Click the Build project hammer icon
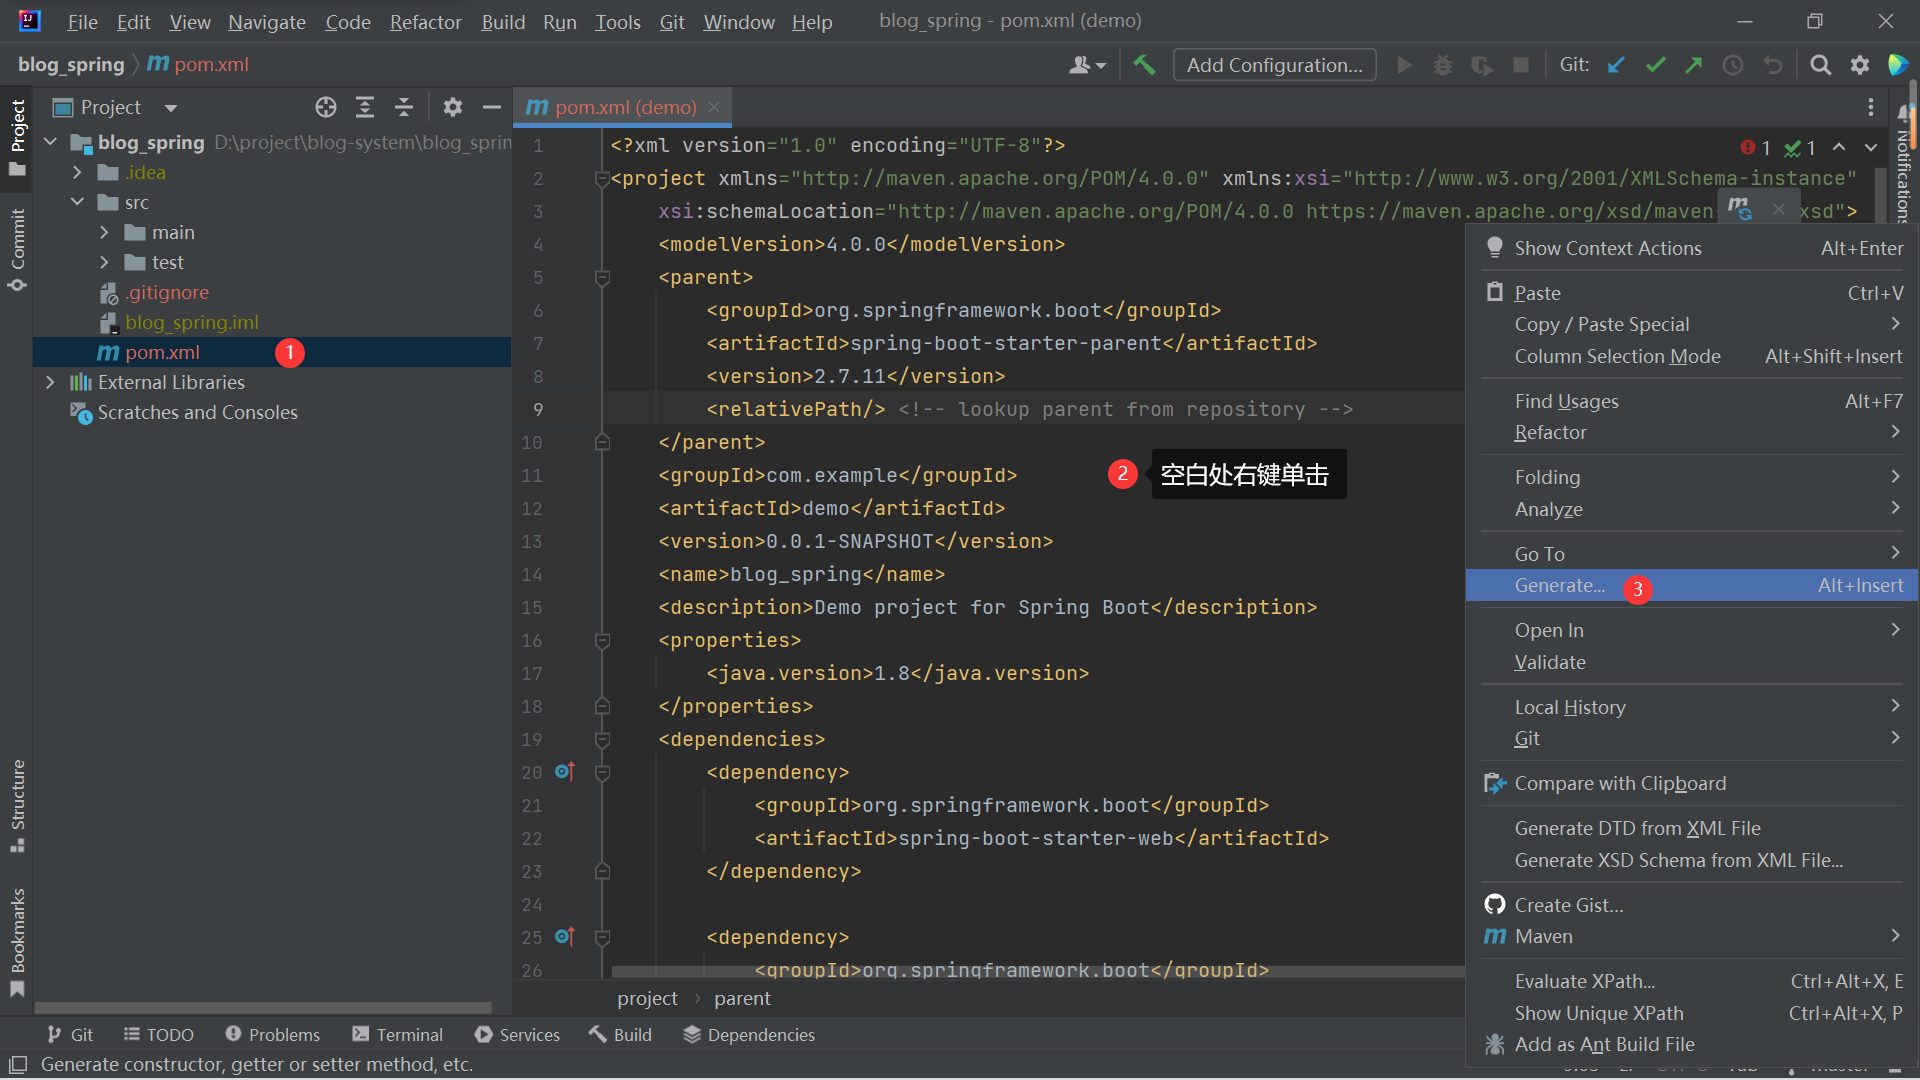This screenshot has width=1920, height=1080. point(1144,65)
